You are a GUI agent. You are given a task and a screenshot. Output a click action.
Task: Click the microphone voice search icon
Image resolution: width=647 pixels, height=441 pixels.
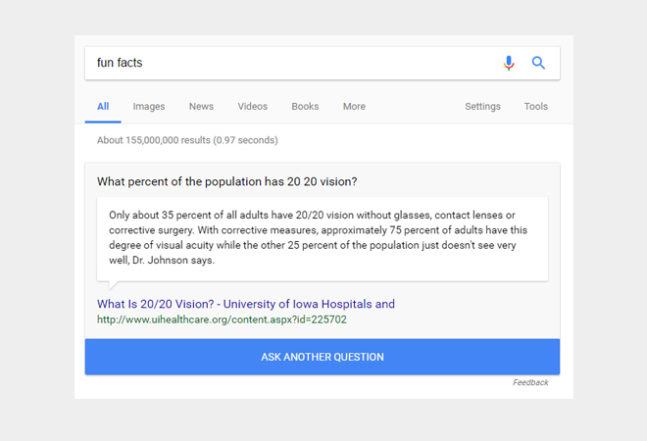pyautogui.click(x=509, y=63)
